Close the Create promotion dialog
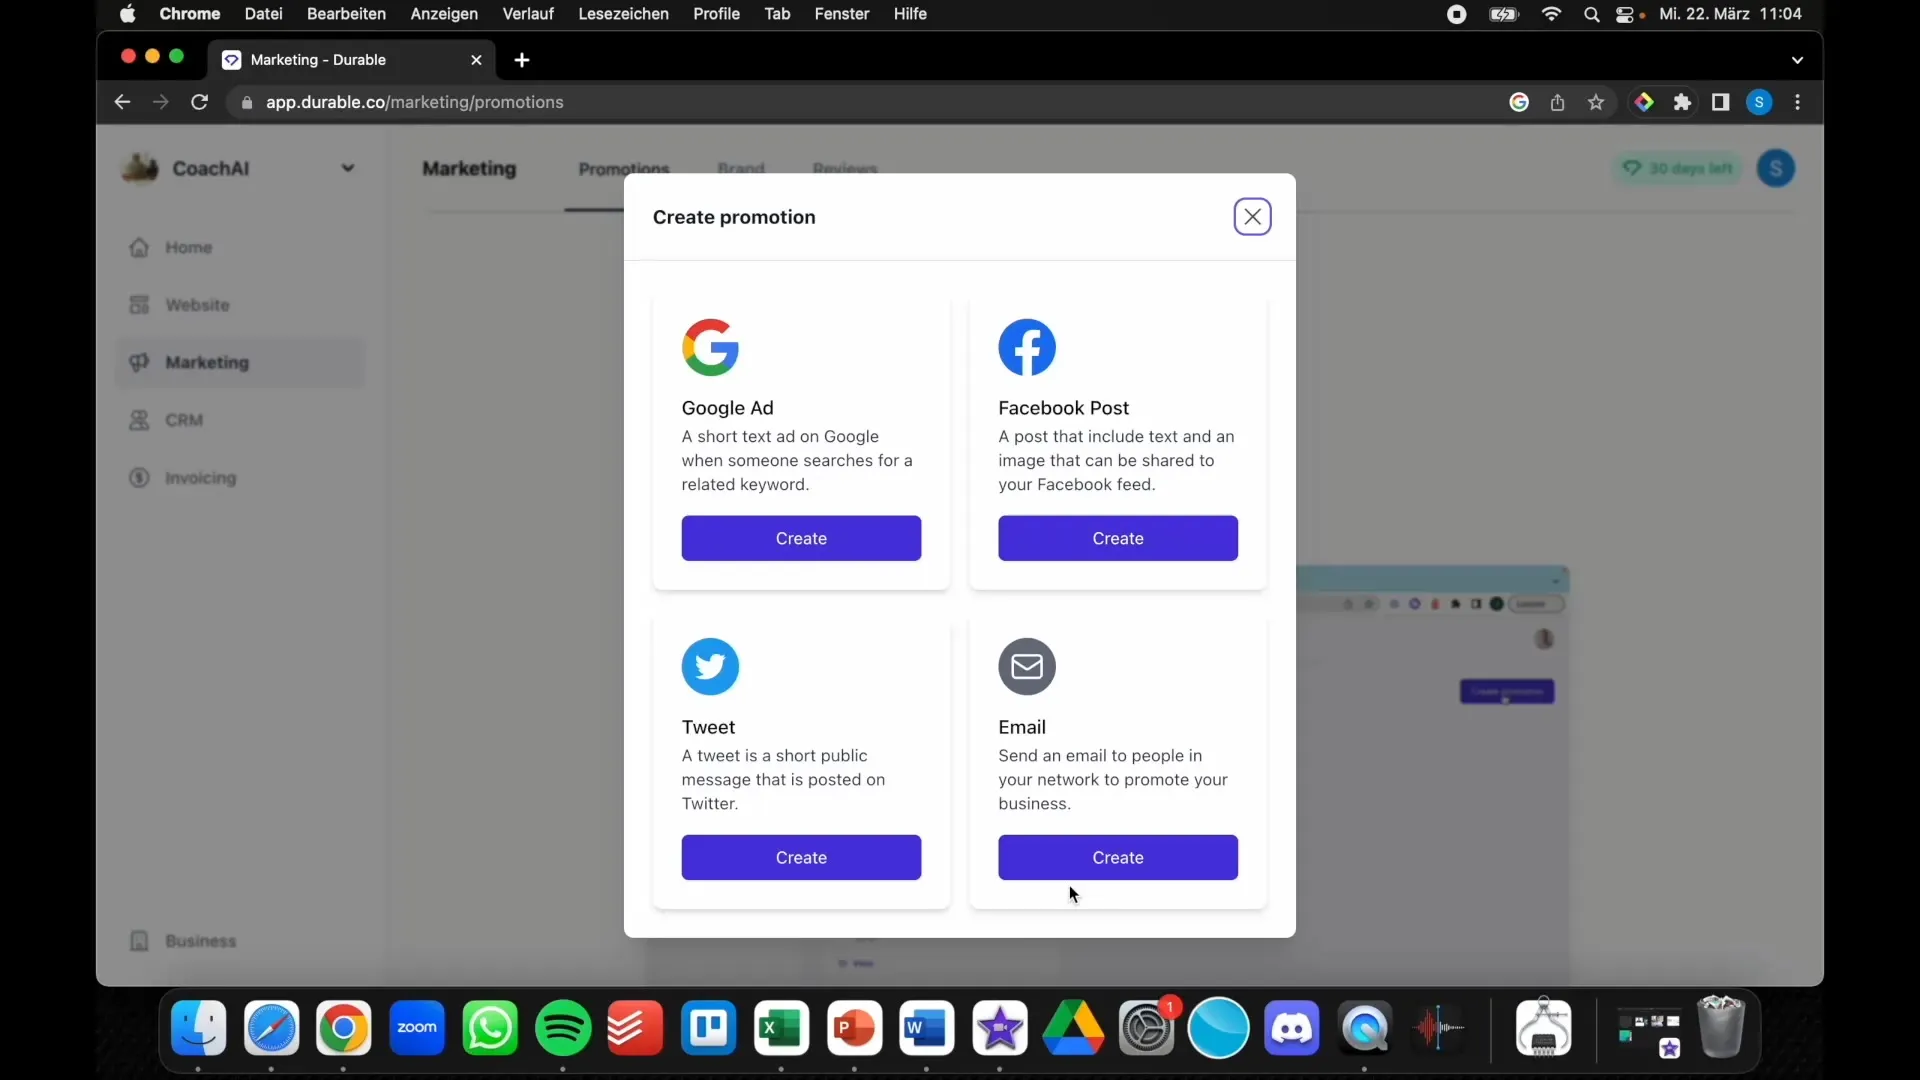The image size is (1920, 1080). tap(1252, 217)
